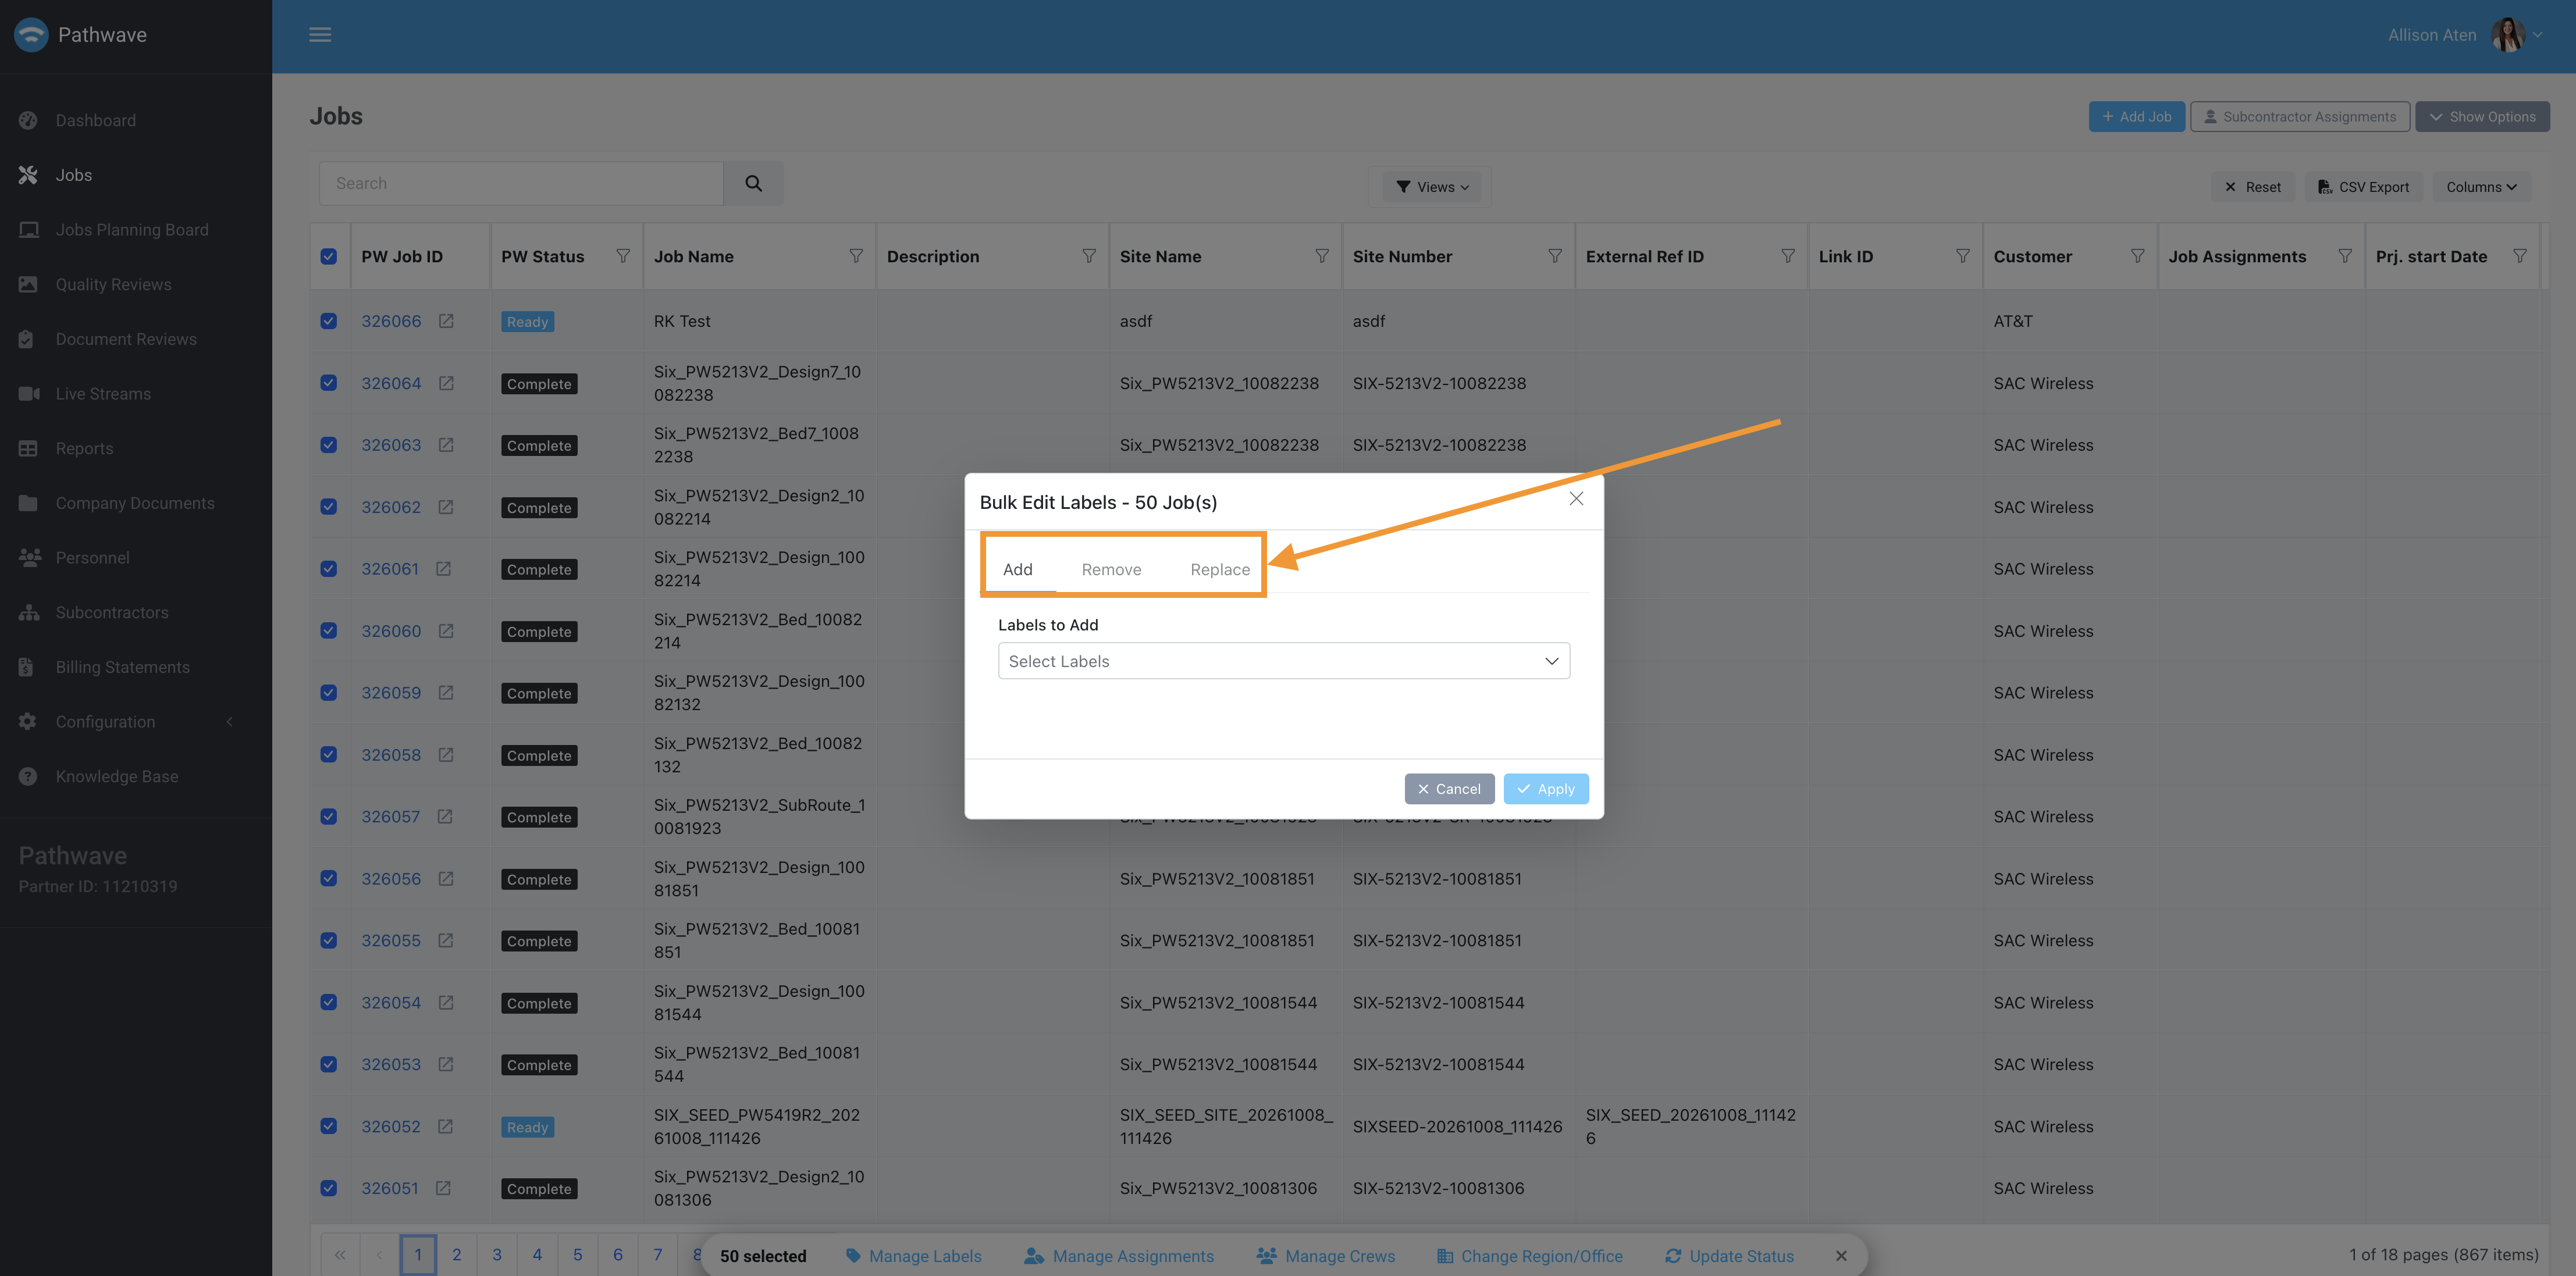
Task: Switch to the Remove tab
Action: click(x=1111, y=569)
